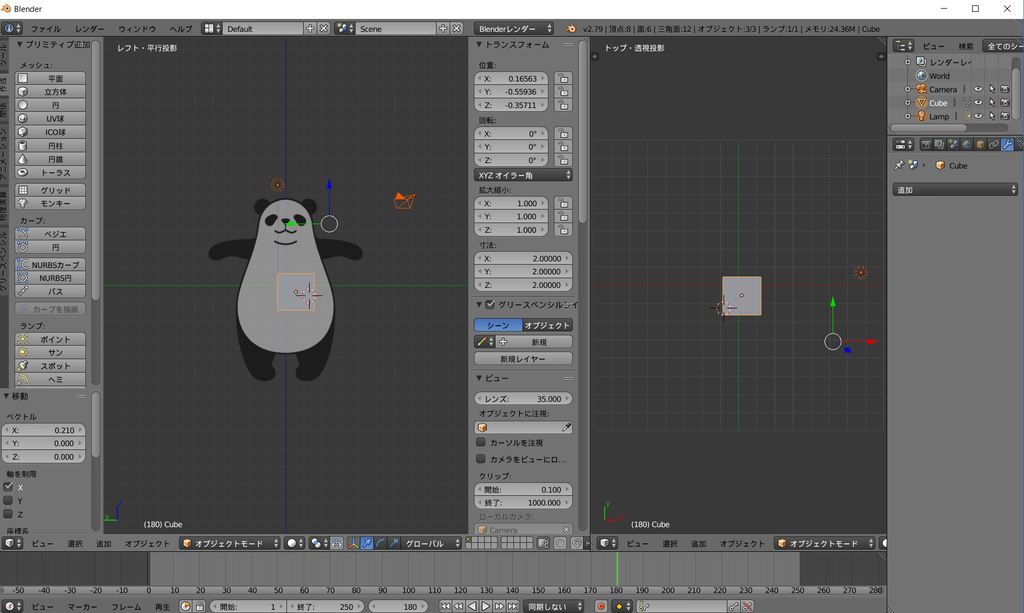Lock the X location value
This screenshot has height=613, width=1024.
(x=563, y=78)
